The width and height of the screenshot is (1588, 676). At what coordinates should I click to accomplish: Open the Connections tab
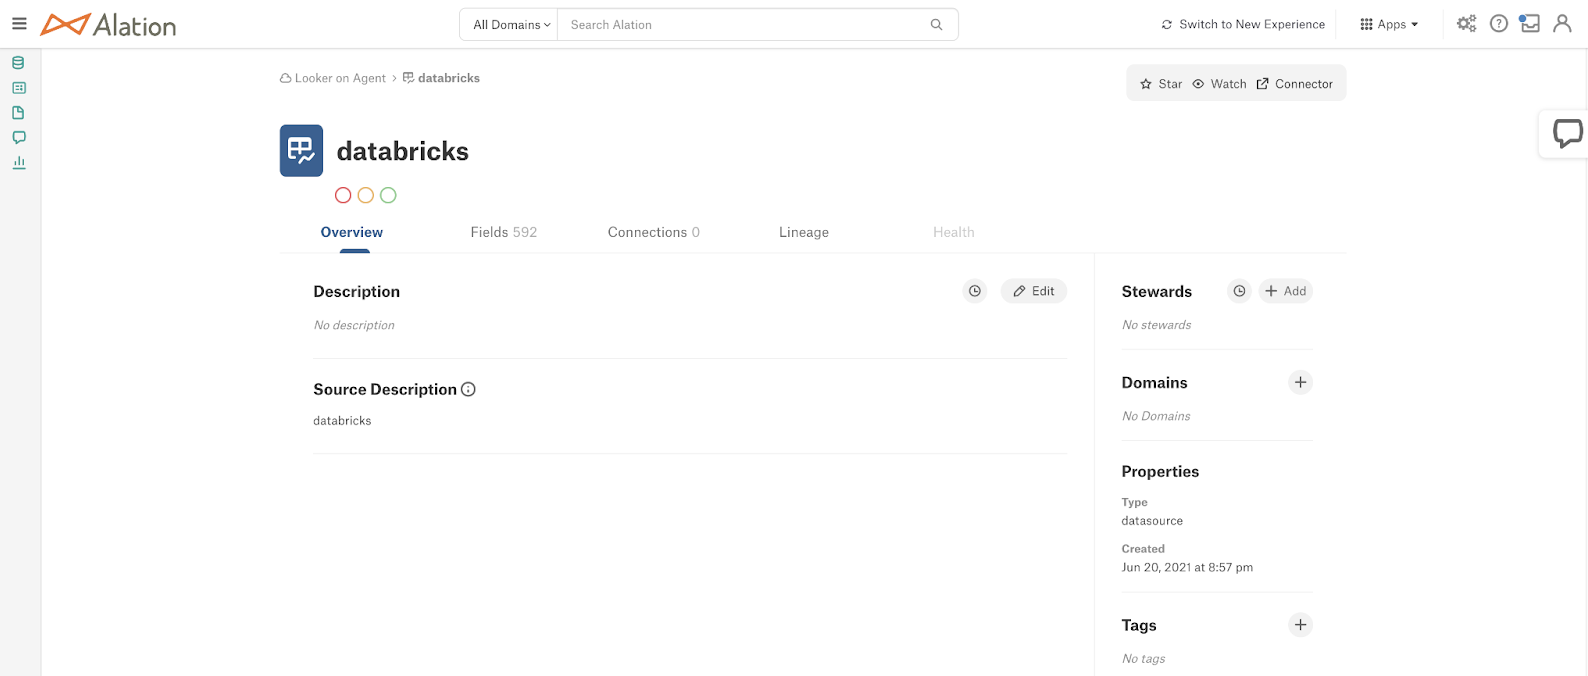pos(654,232)
